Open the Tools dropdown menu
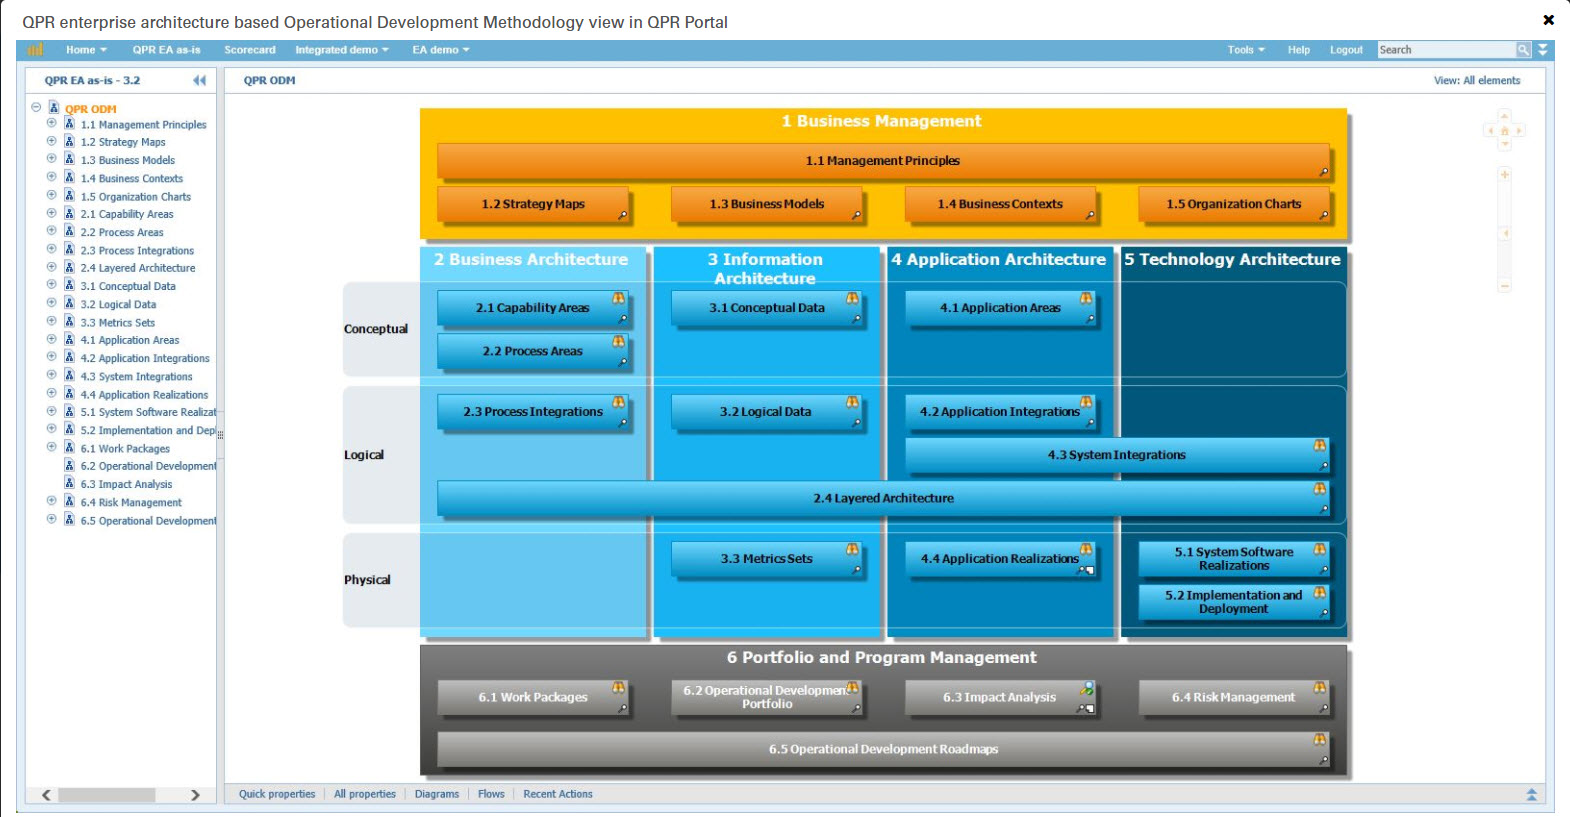 point(1246,50)
